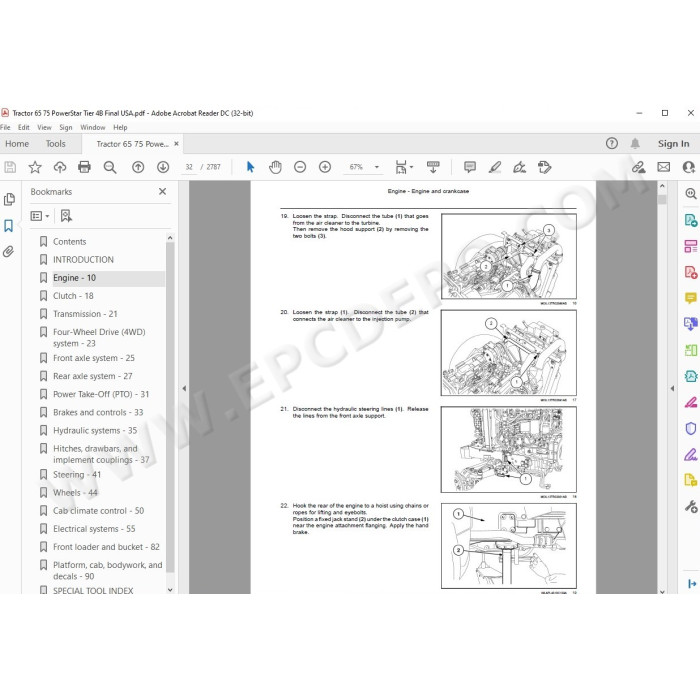
Task: Click the Export PDF tool in right pane
Action: (x=691, y=220)
